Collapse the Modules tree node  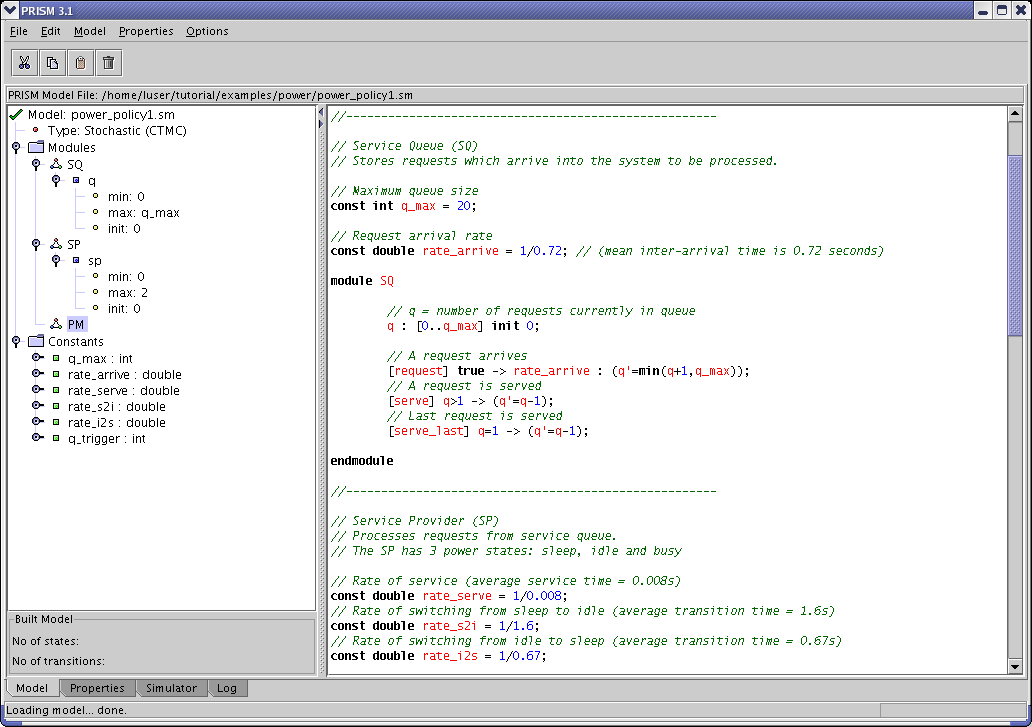(x=16, y=147)
